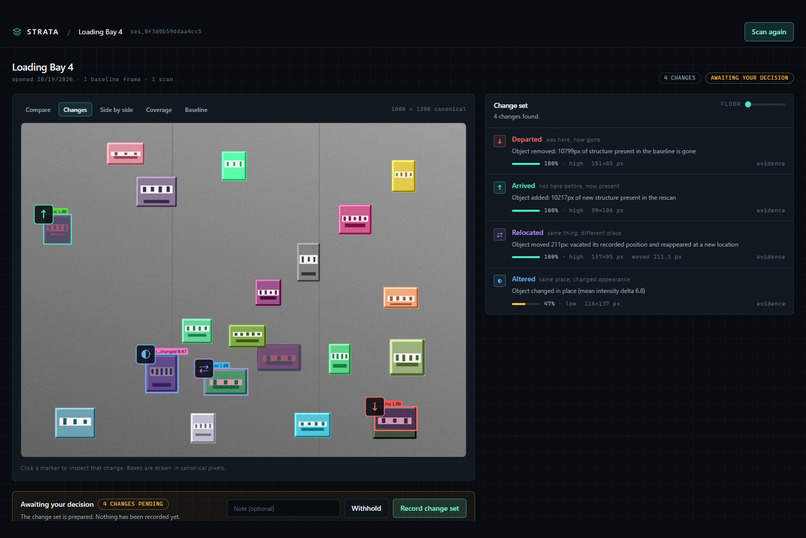The image size is (806, 538).
Task: Select the Altered row title
Action: [x=523, y=279]
